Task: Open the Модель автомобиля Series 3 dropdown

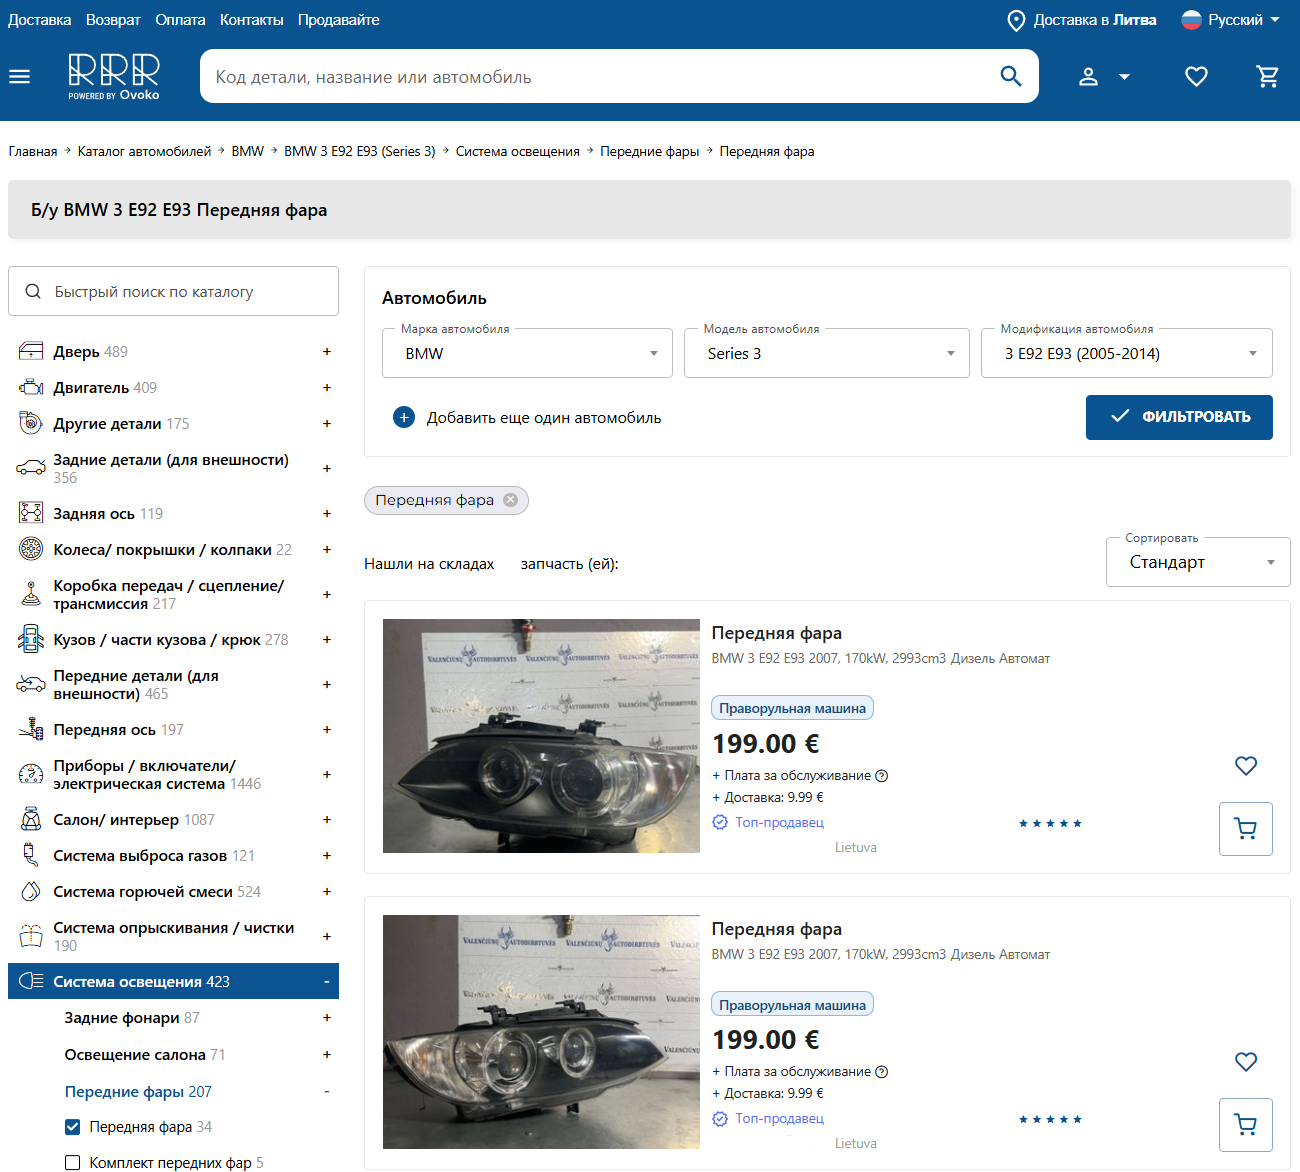Action: (x=827, y=353)
